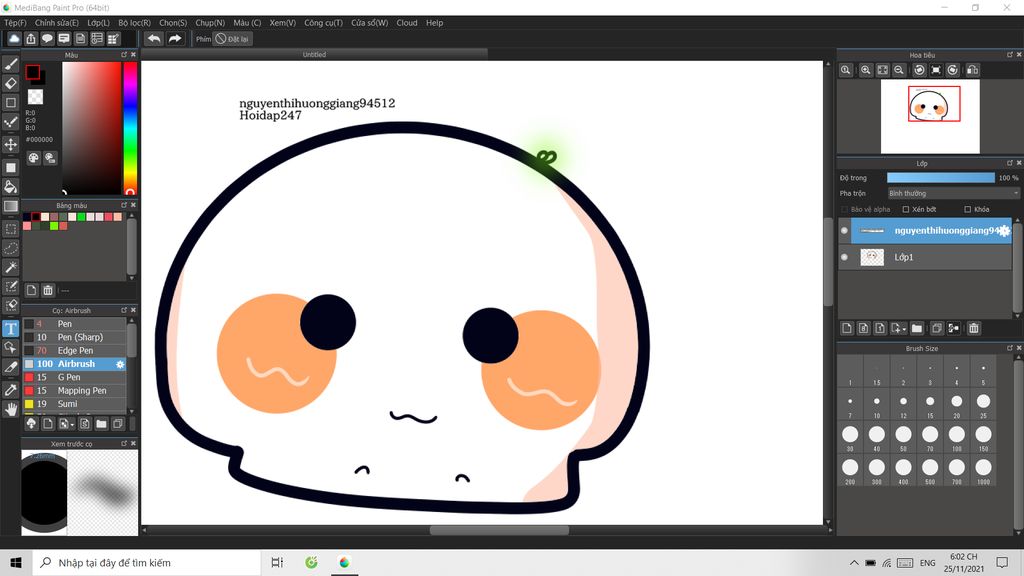Duplicate the layer in layer panel
Image resolution: width=1024 pixels, height=576 pixels.
pos(936,328)
